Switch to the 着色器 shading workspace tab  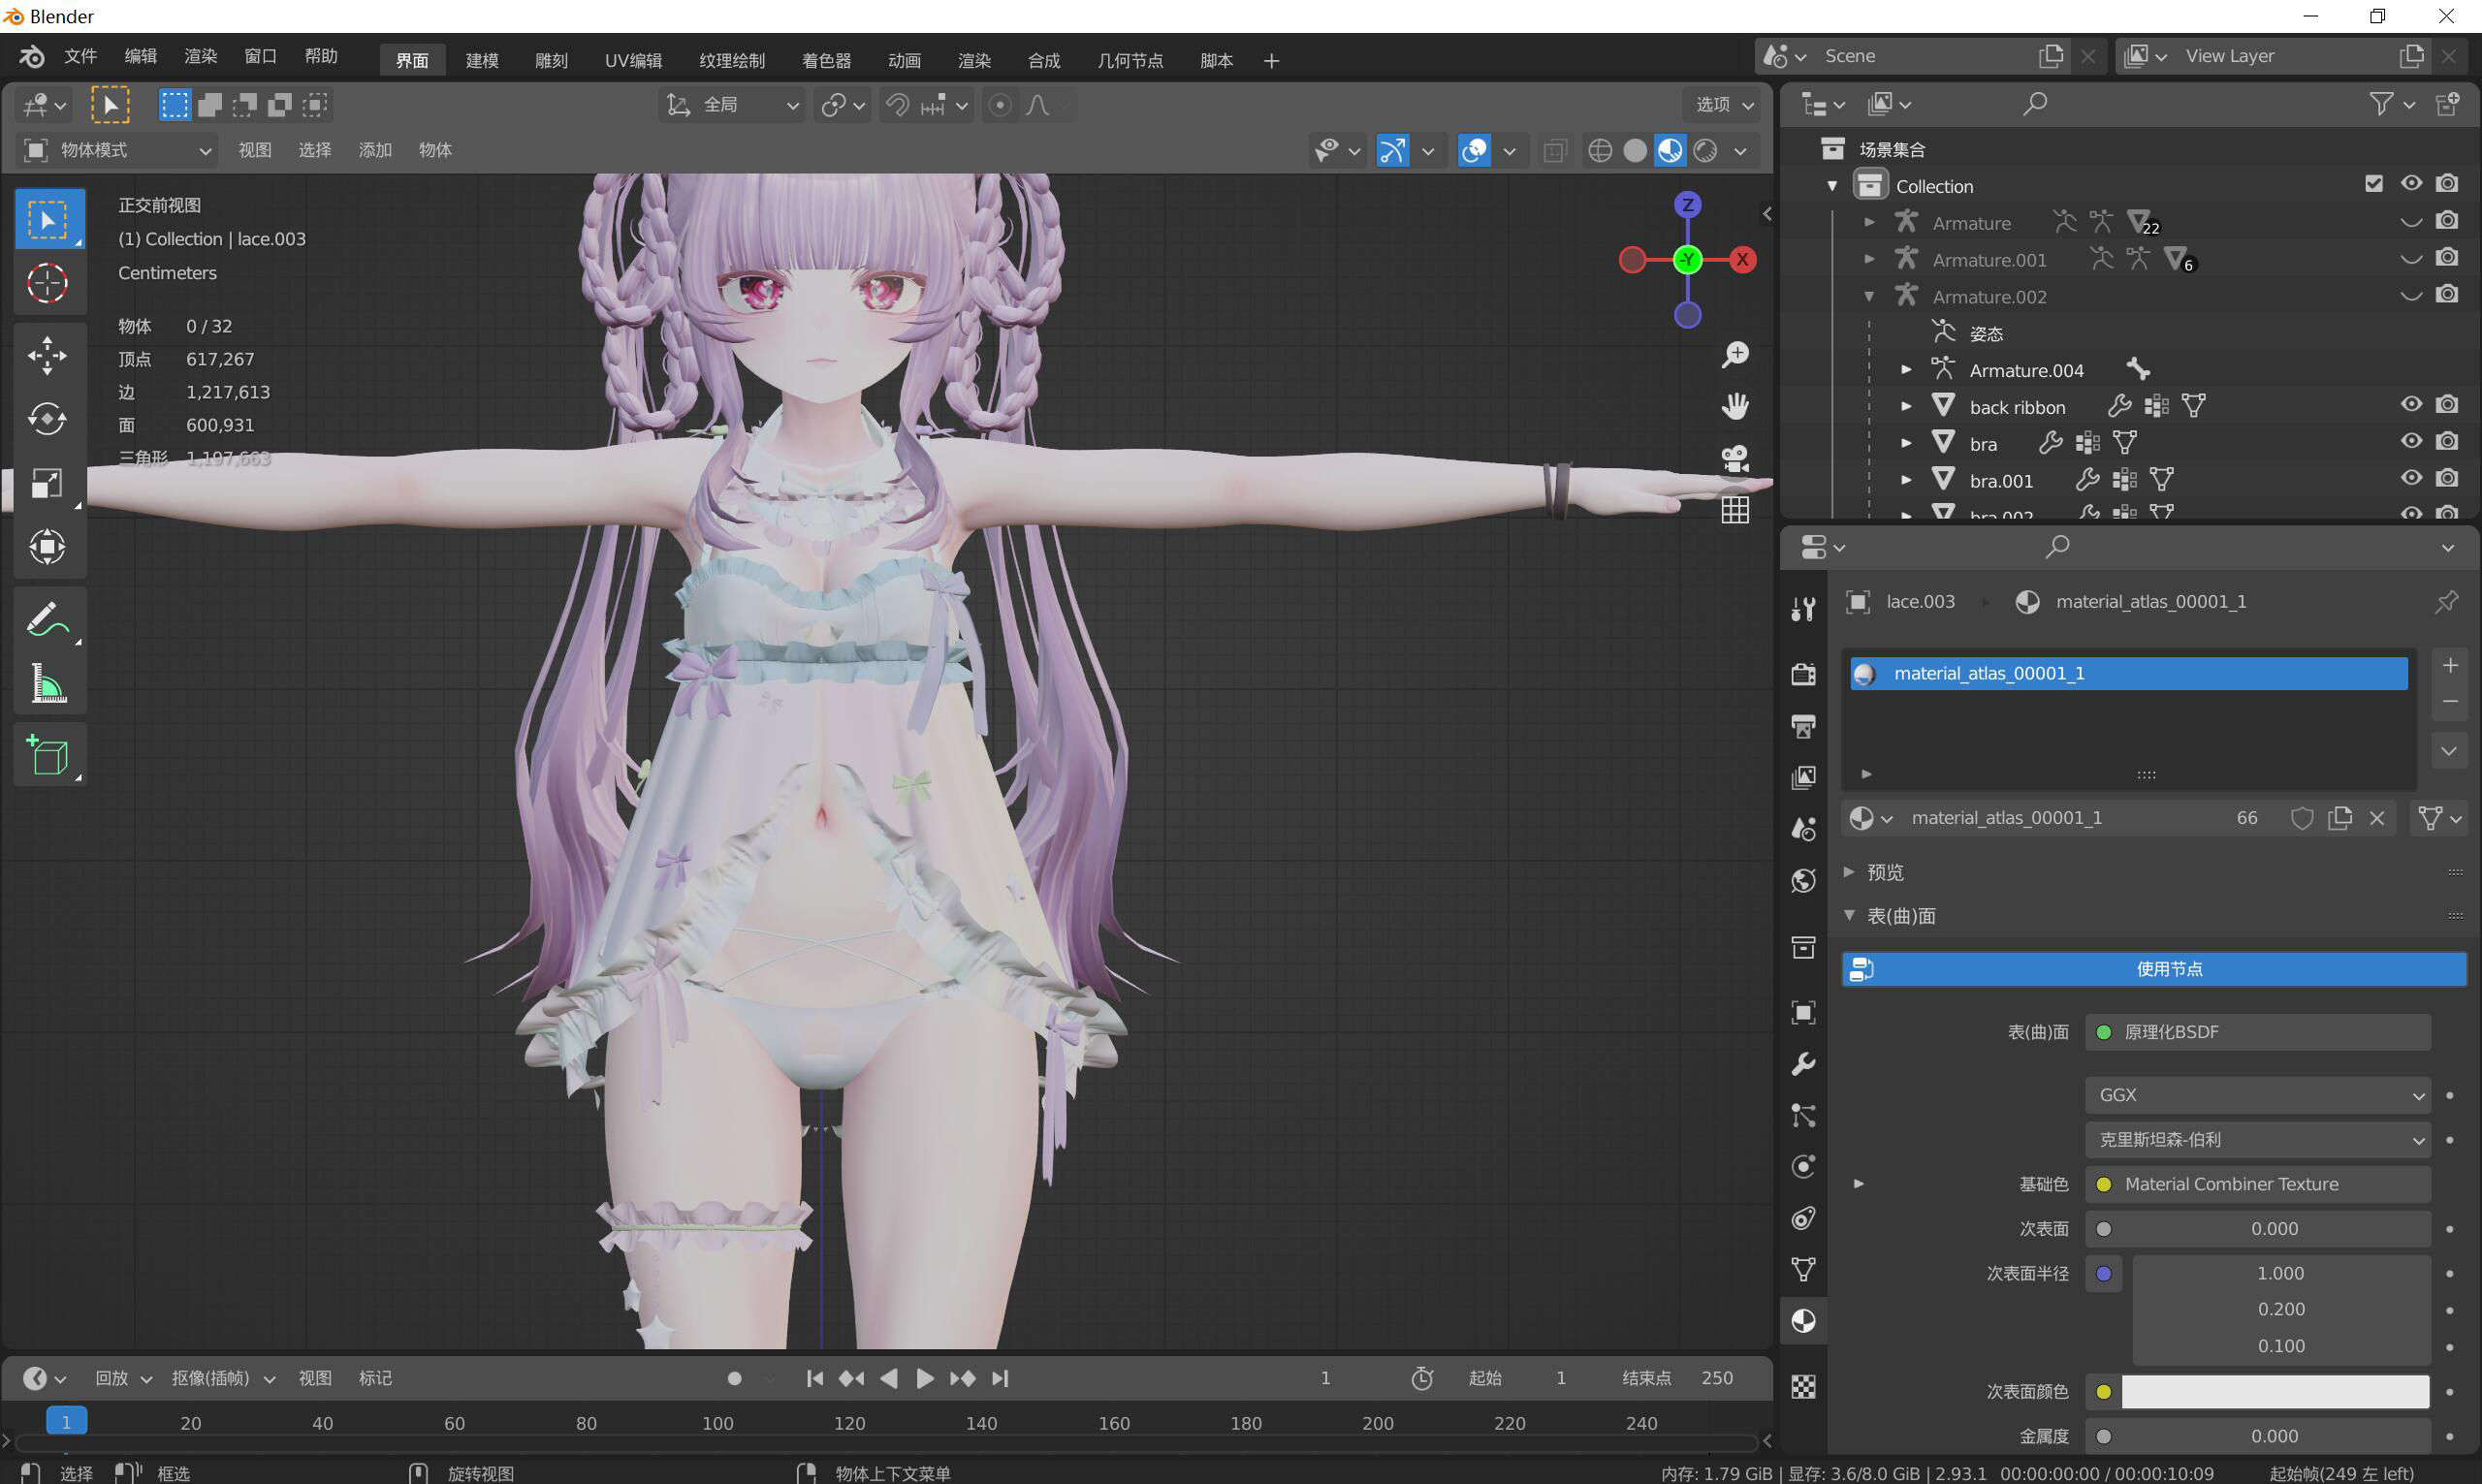tap(826, 60)
